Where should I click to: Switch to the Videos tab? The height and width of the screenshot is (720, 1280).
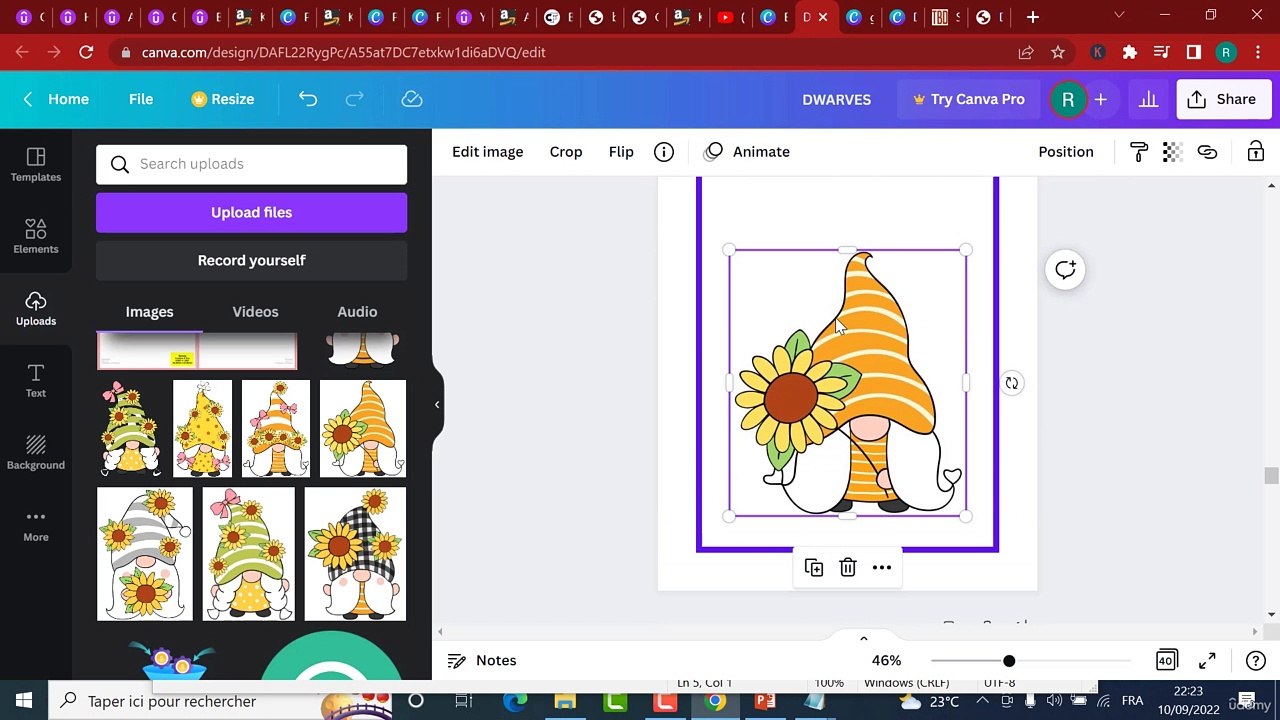pos(255,312)
